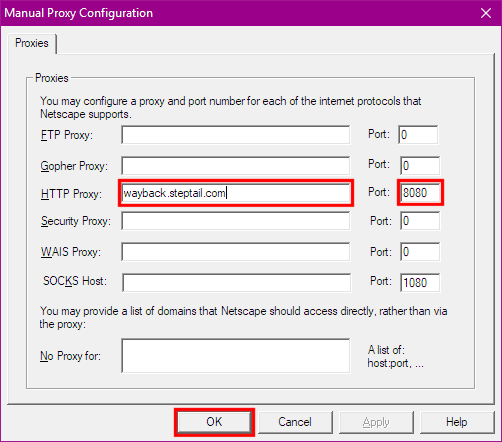Click the Gopher Proxy port field
The height and width of the screenshot is (442, 502).
point(420,166)
